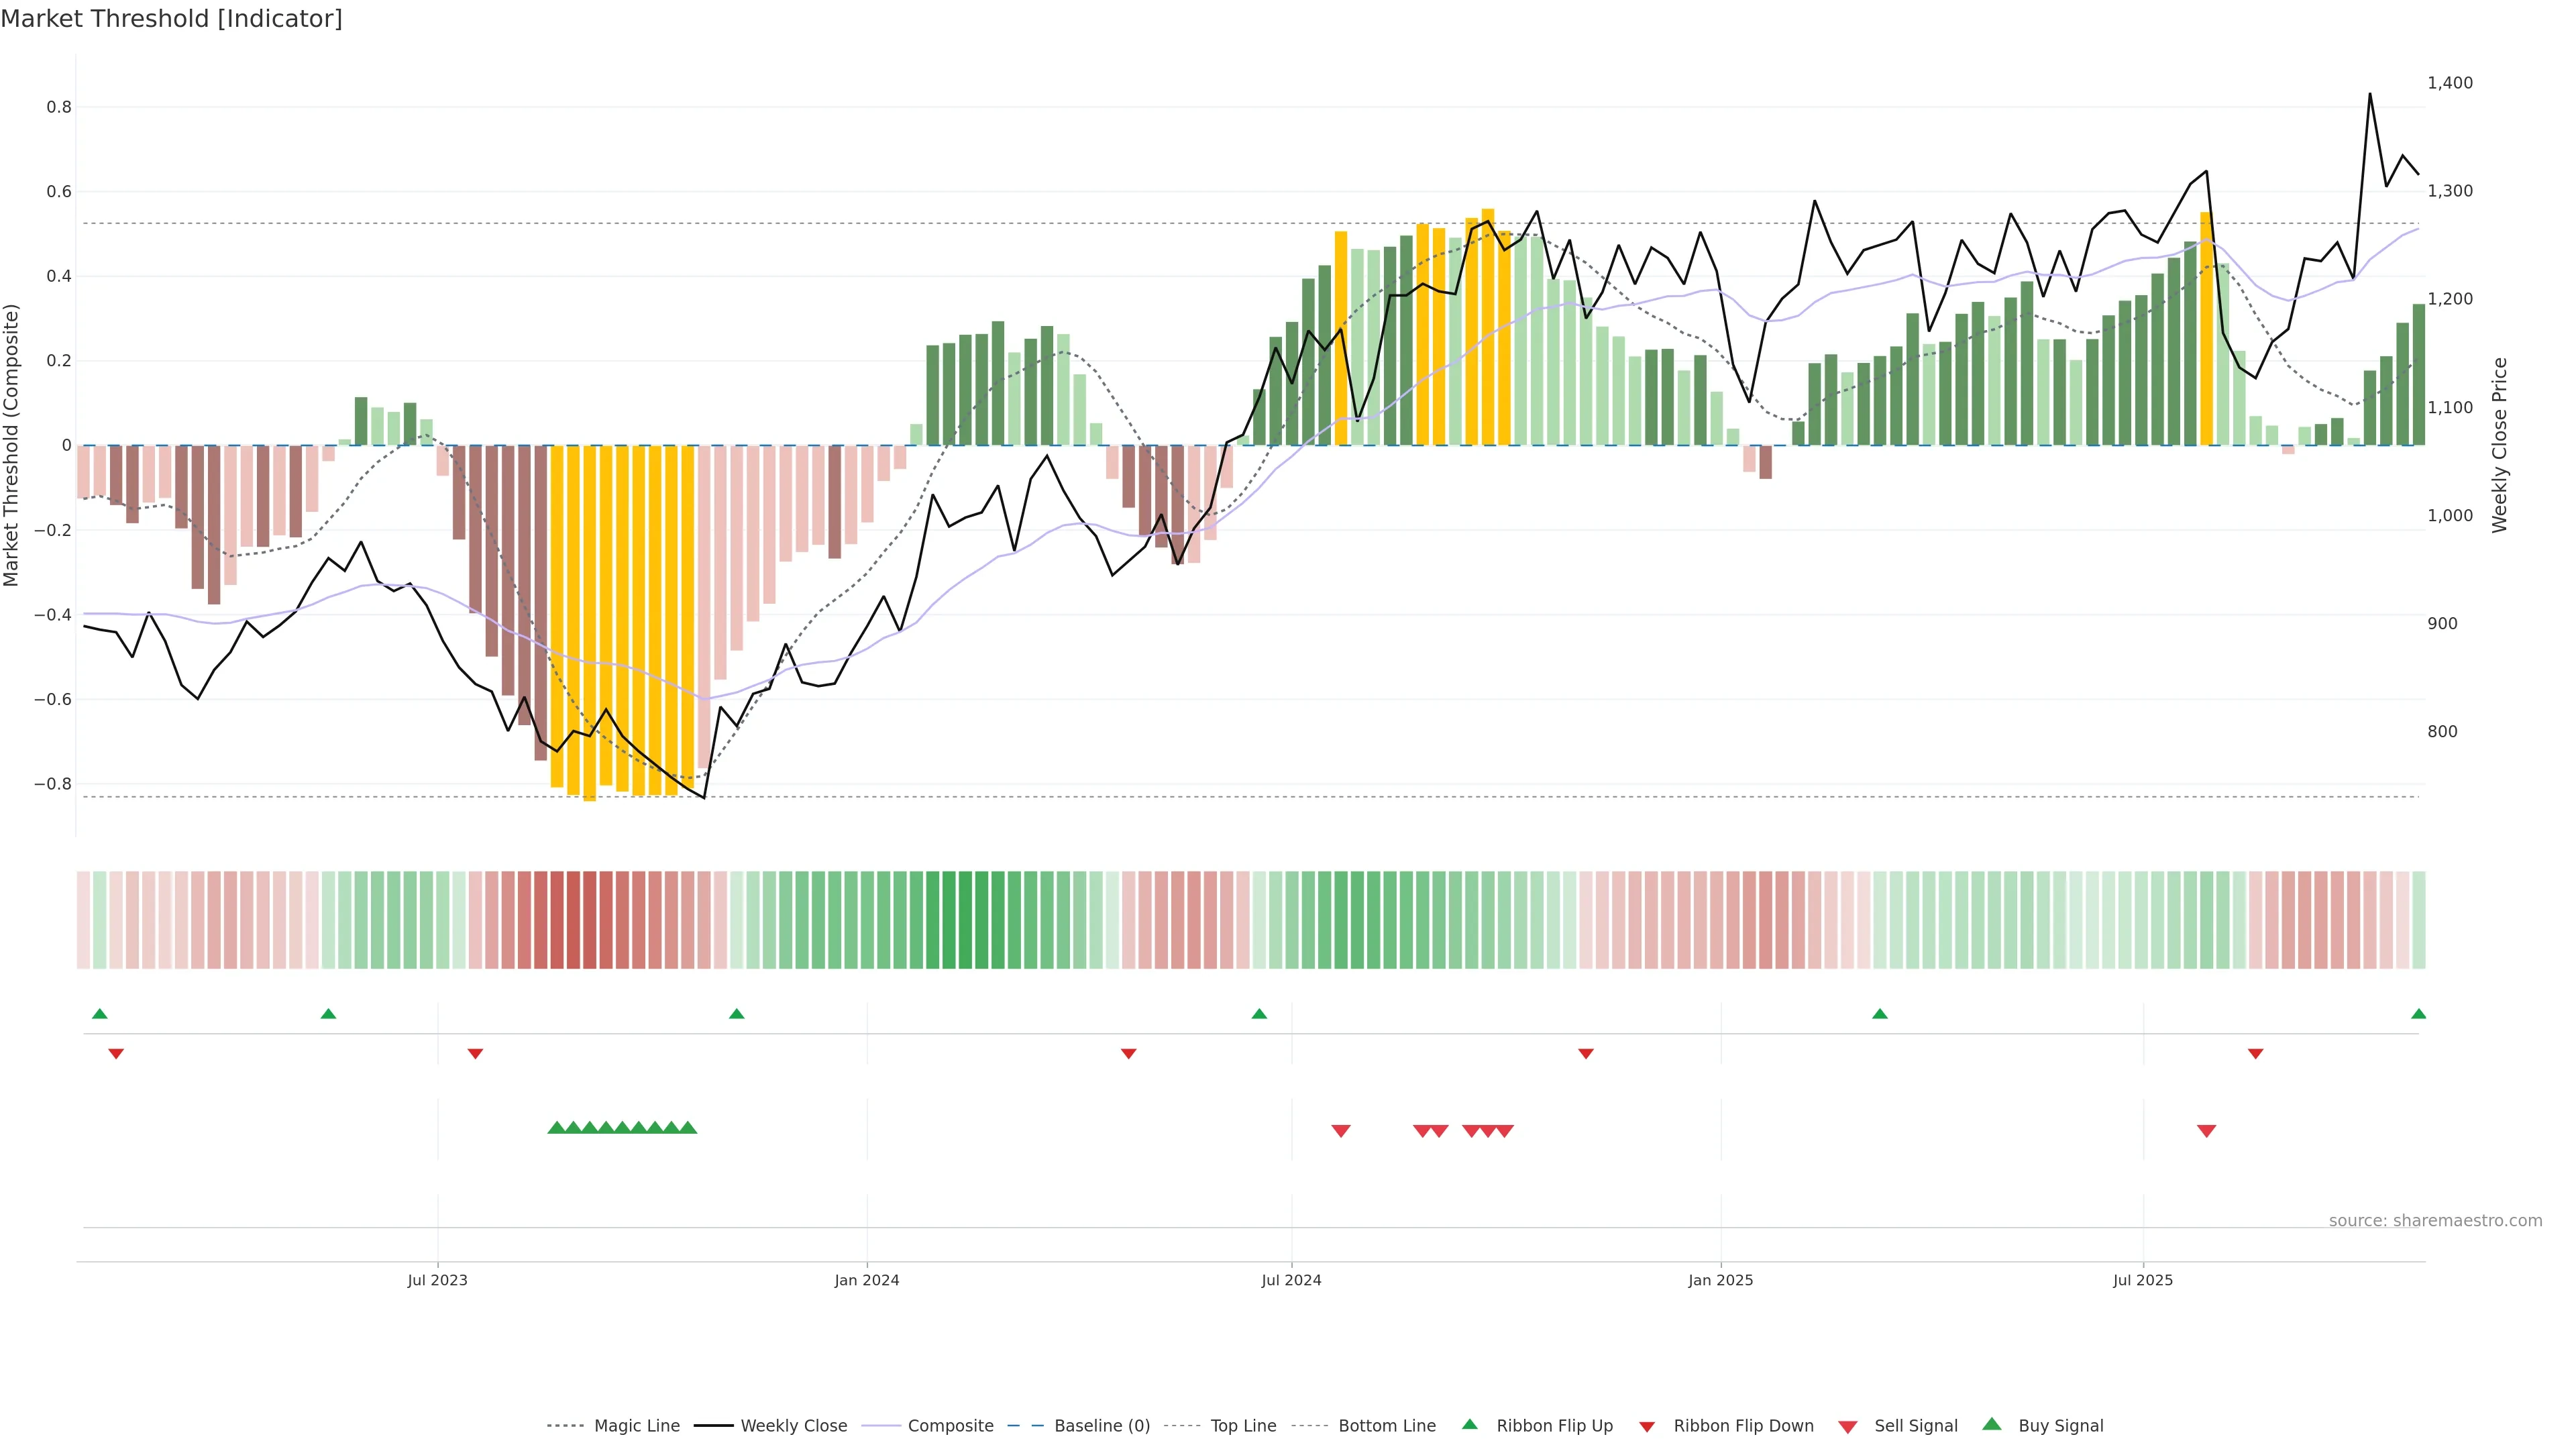
Task: Click the leftmost buy signal triangle in the cluster
Action: click(556, 1127)
